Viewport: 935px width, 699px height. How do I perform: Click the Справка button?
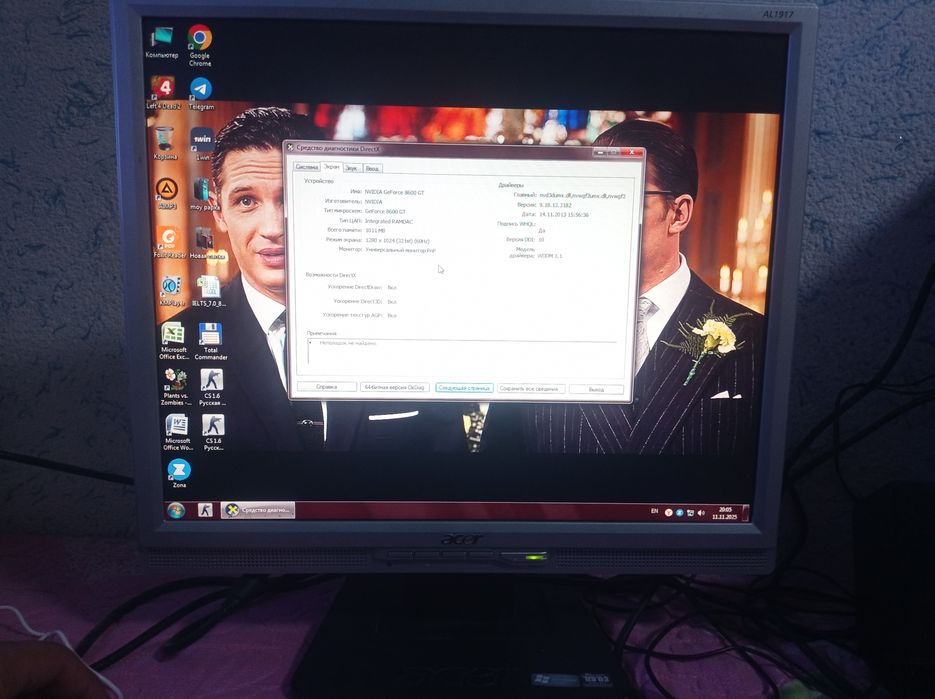pos(327,387)
